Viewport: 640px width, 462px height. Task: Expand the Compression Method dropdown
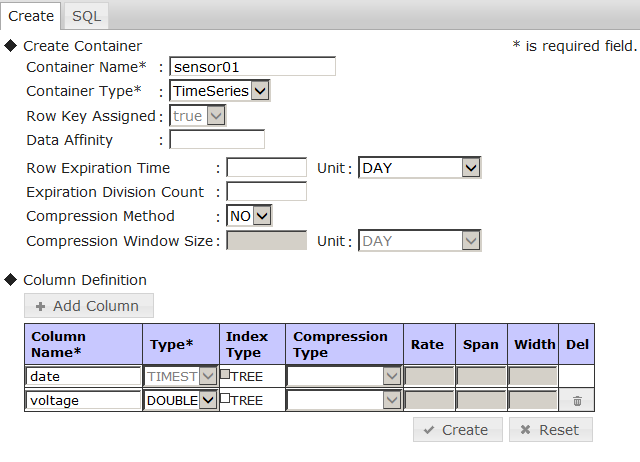249,216
